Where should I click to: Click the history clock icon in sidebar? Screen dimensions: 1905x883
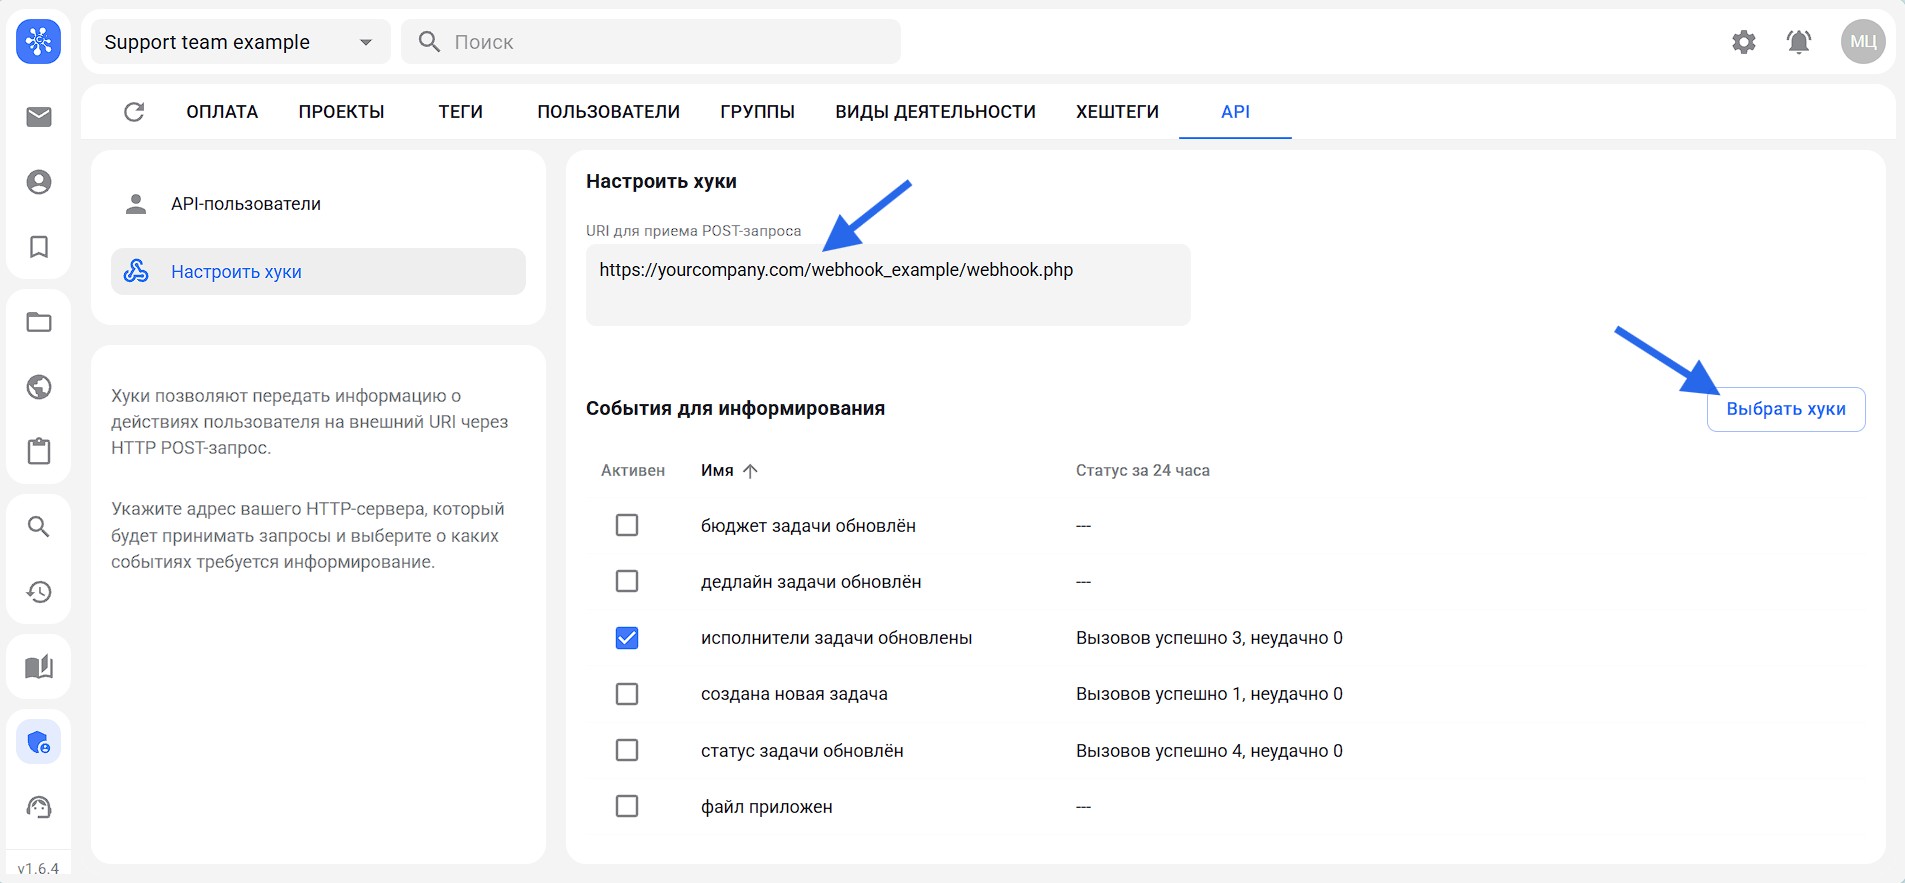(39, 592)
